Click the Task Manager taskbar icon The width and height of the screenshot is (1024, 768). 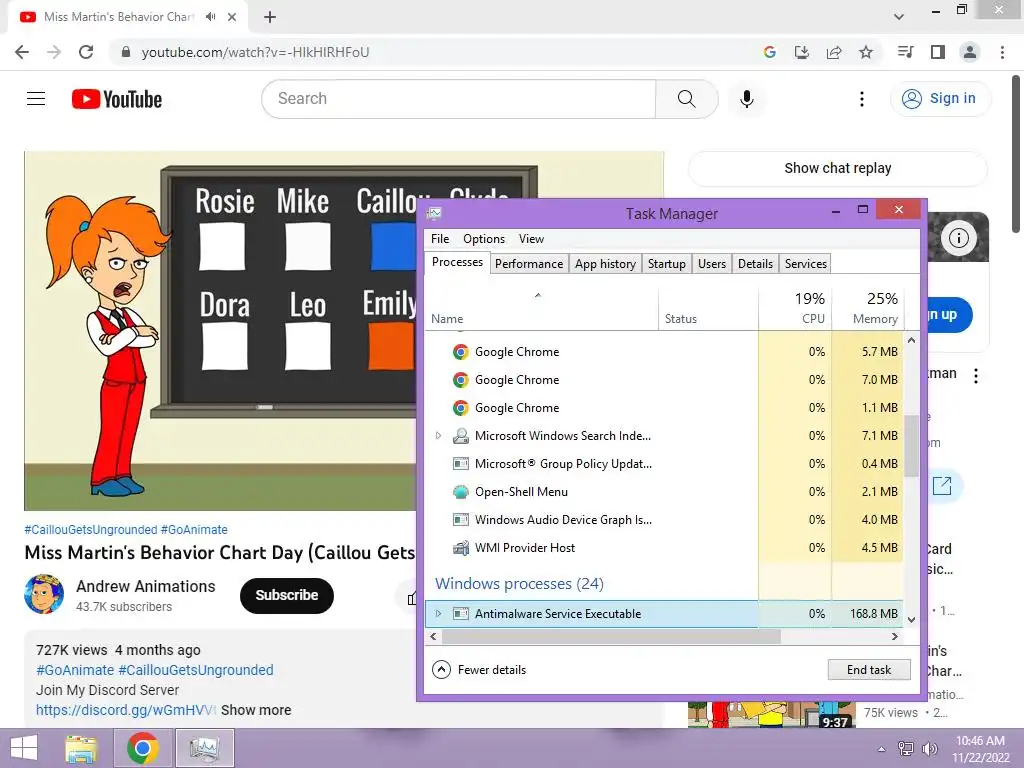click(205, 748)
